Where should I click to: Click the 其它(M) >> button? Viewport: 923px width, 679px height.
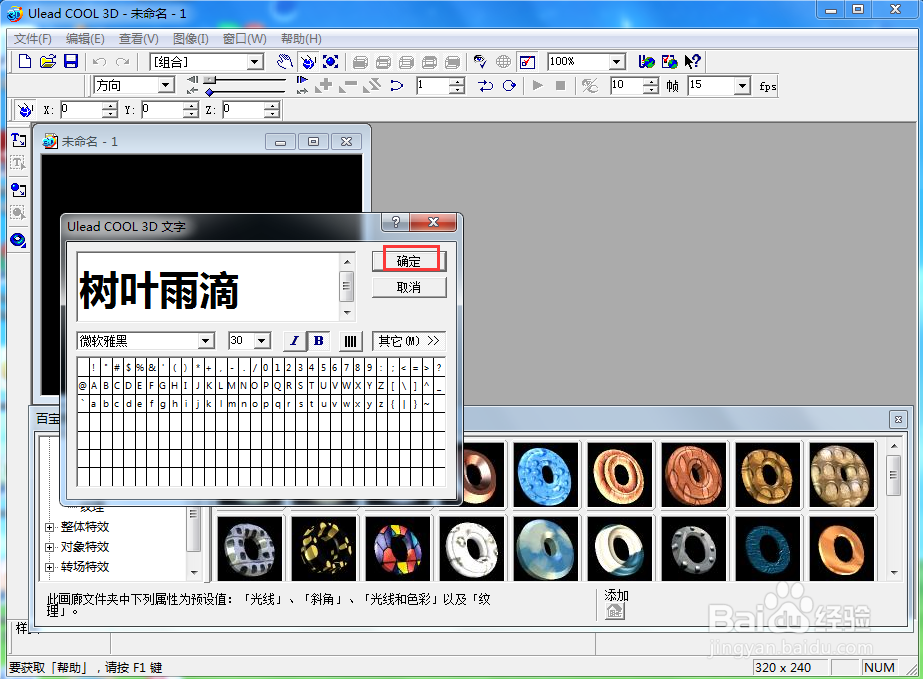coord(409,341)
